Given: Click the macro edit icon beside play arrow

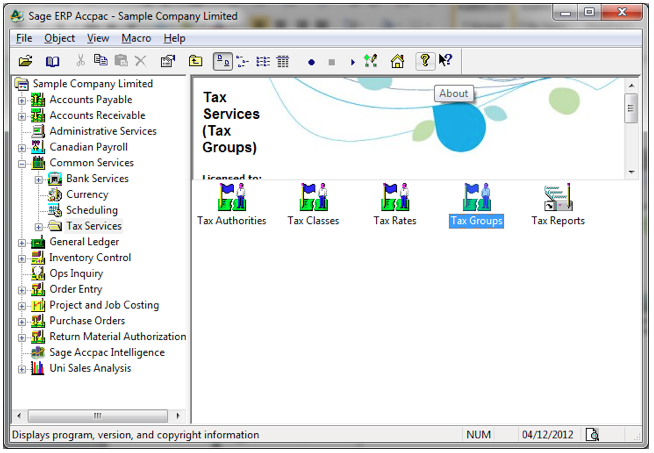Looking at the screenshot, I should pos(370,61).
